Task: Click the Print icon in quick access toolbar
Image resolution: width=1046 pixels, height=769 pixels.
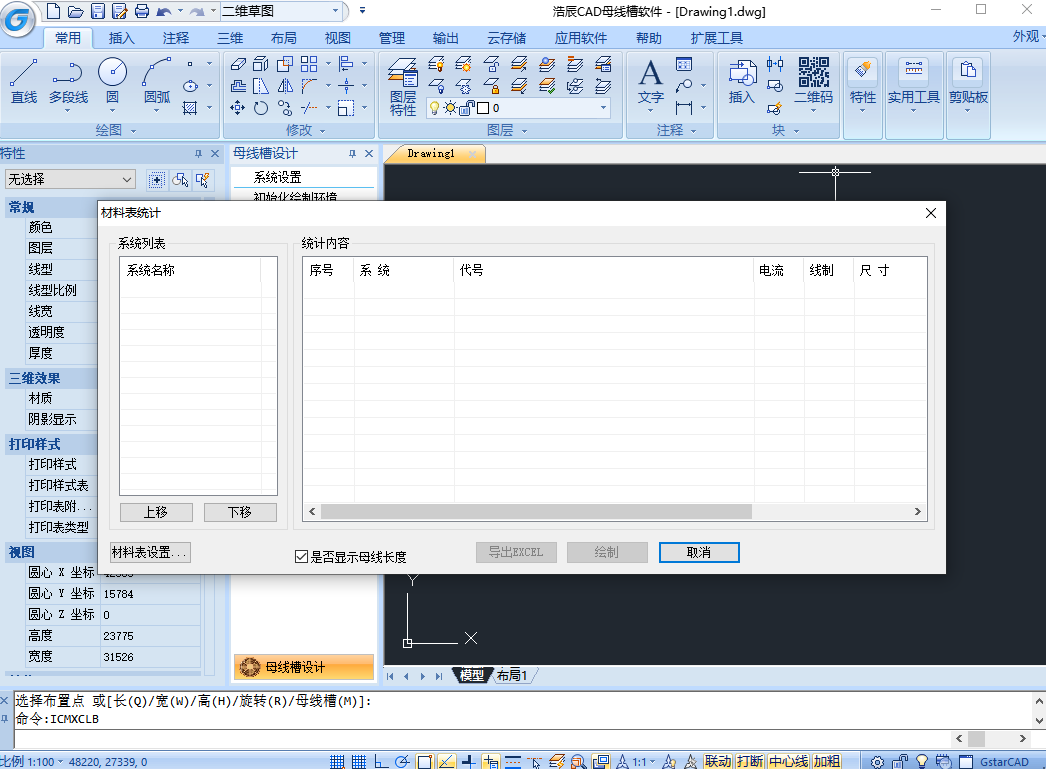Action: tap(142, 11)
